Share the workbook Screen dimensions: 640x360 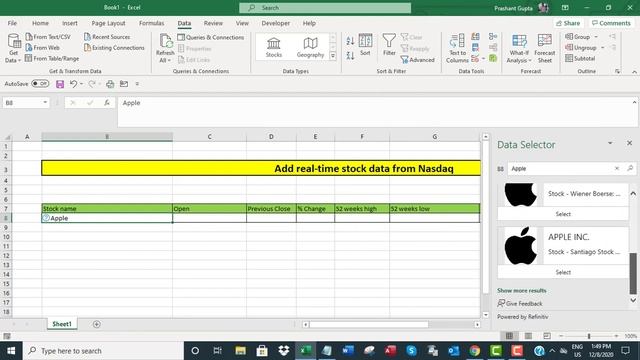pos(568,23)
